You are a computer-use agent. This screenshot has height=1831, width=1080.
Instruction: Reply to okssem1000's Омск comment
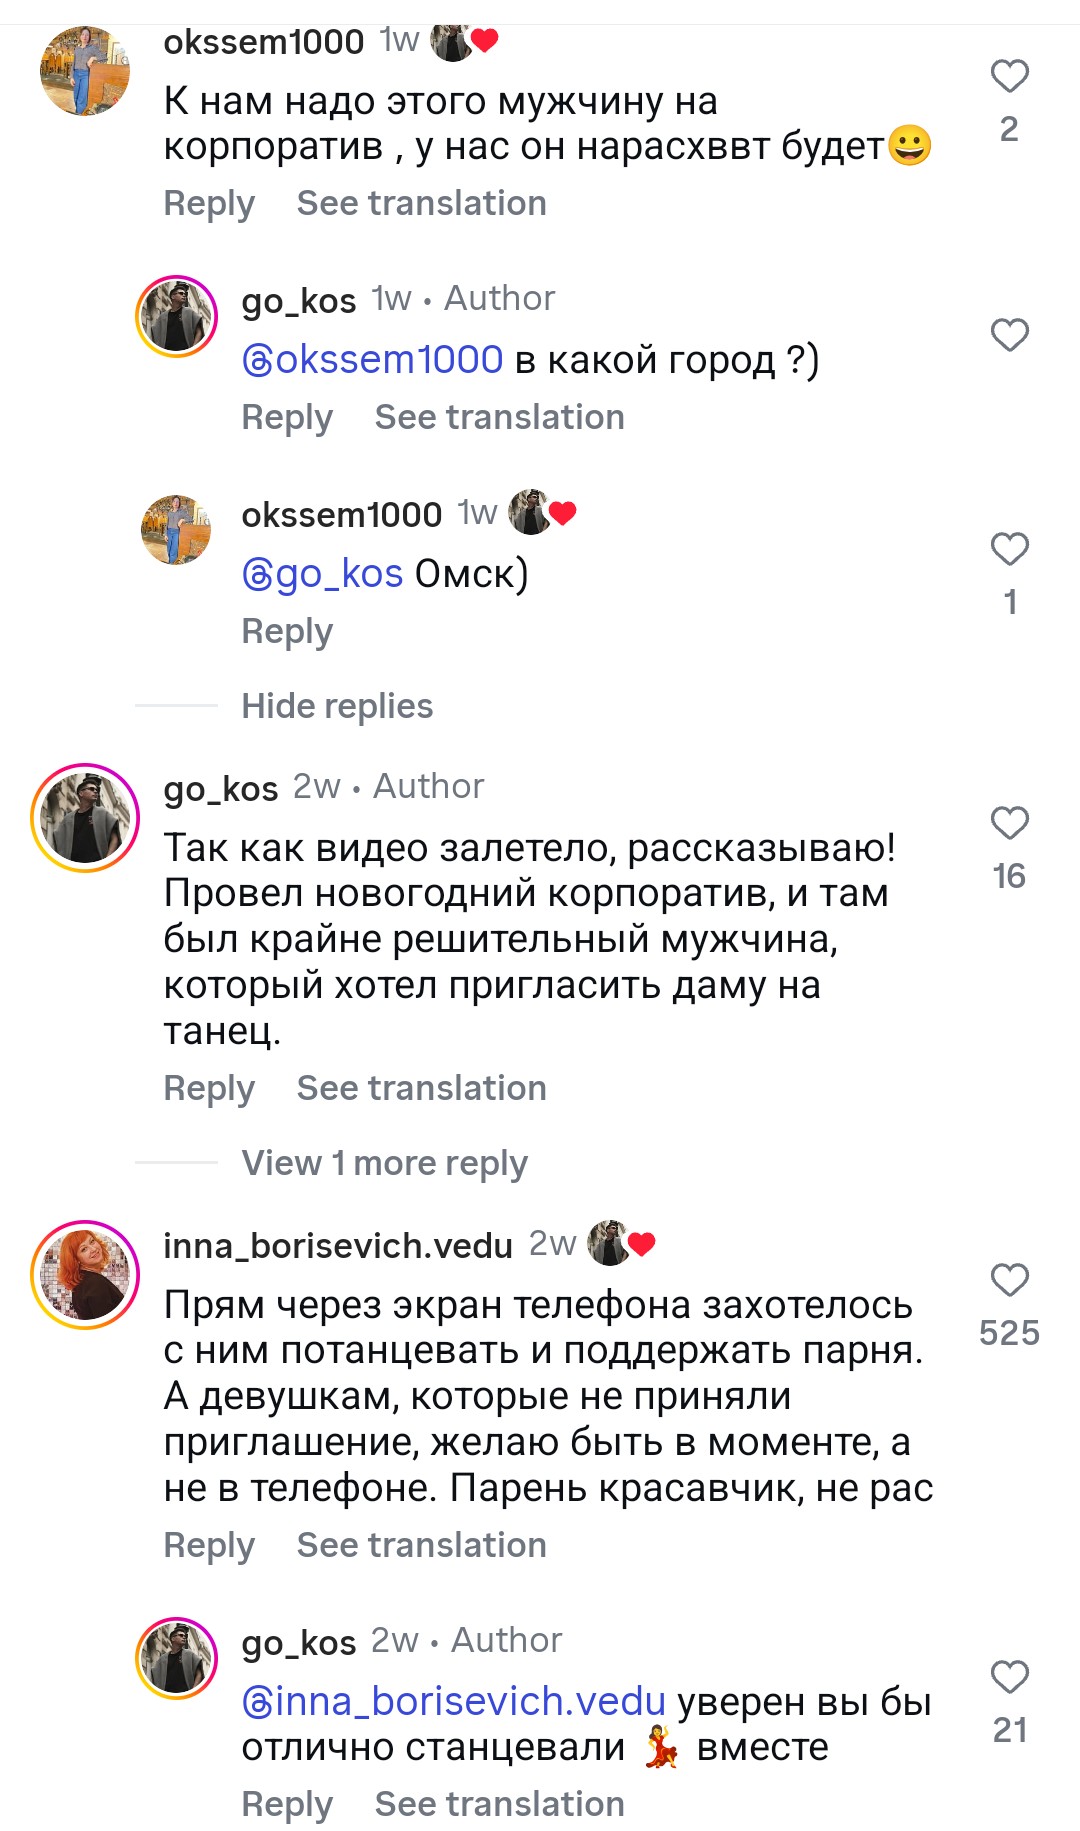click(287, 631)
